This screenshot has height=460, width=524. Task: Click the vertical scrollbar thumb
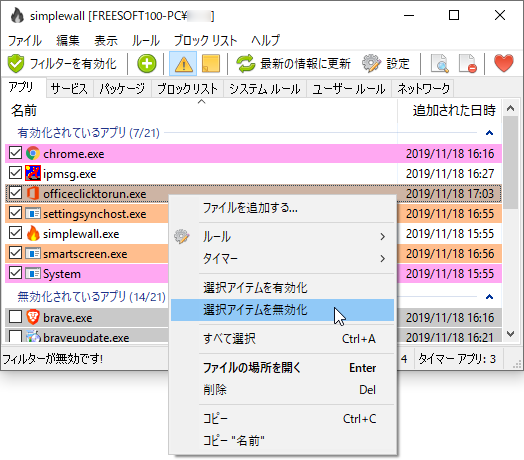coord(510,162)
